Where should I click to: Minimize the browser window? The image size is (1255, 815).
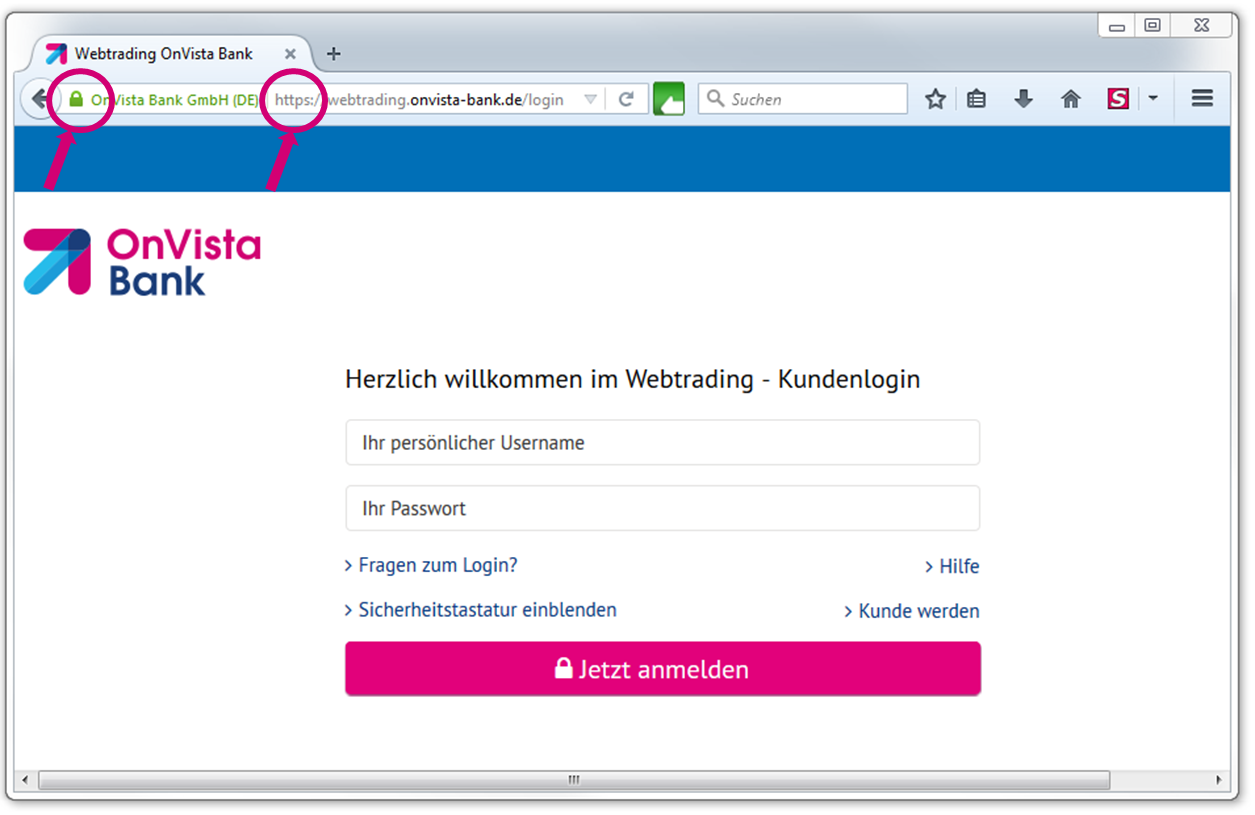(x=1118, y=25)
